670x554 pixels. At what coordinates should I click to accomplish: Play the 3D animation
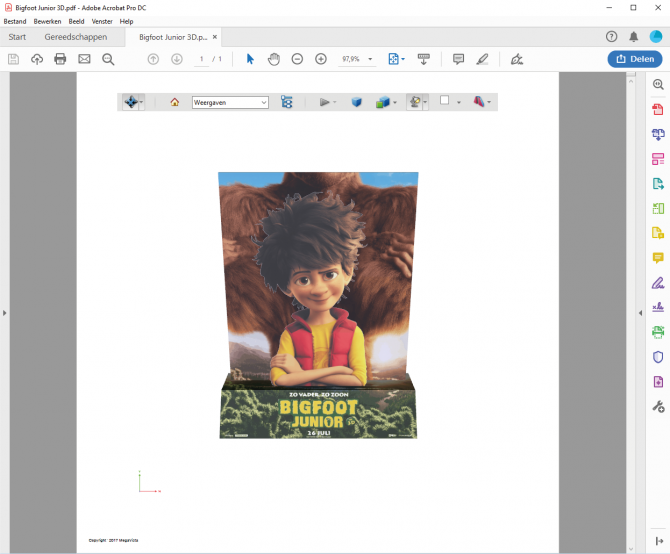click(325, 102)
